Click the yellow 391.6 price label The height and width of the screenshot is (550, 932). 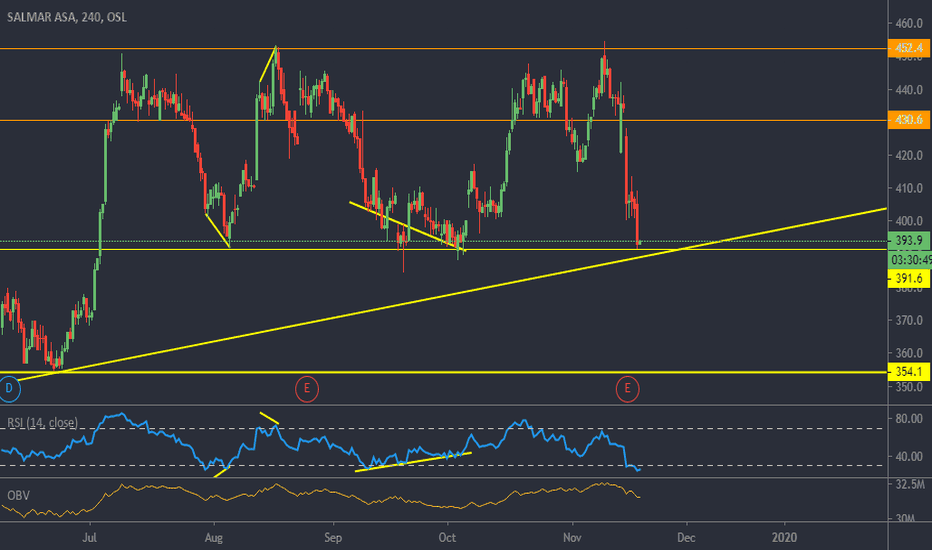(x=909, y=278)
